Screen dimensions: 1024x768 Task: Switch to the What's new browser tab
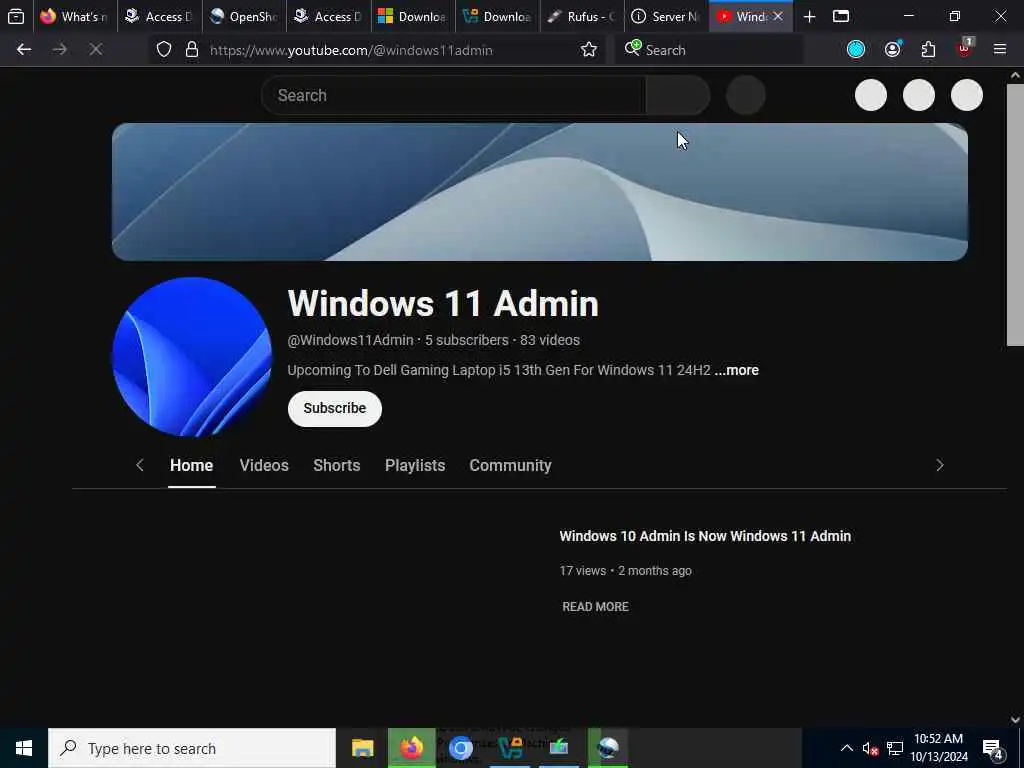click(75, 16)
